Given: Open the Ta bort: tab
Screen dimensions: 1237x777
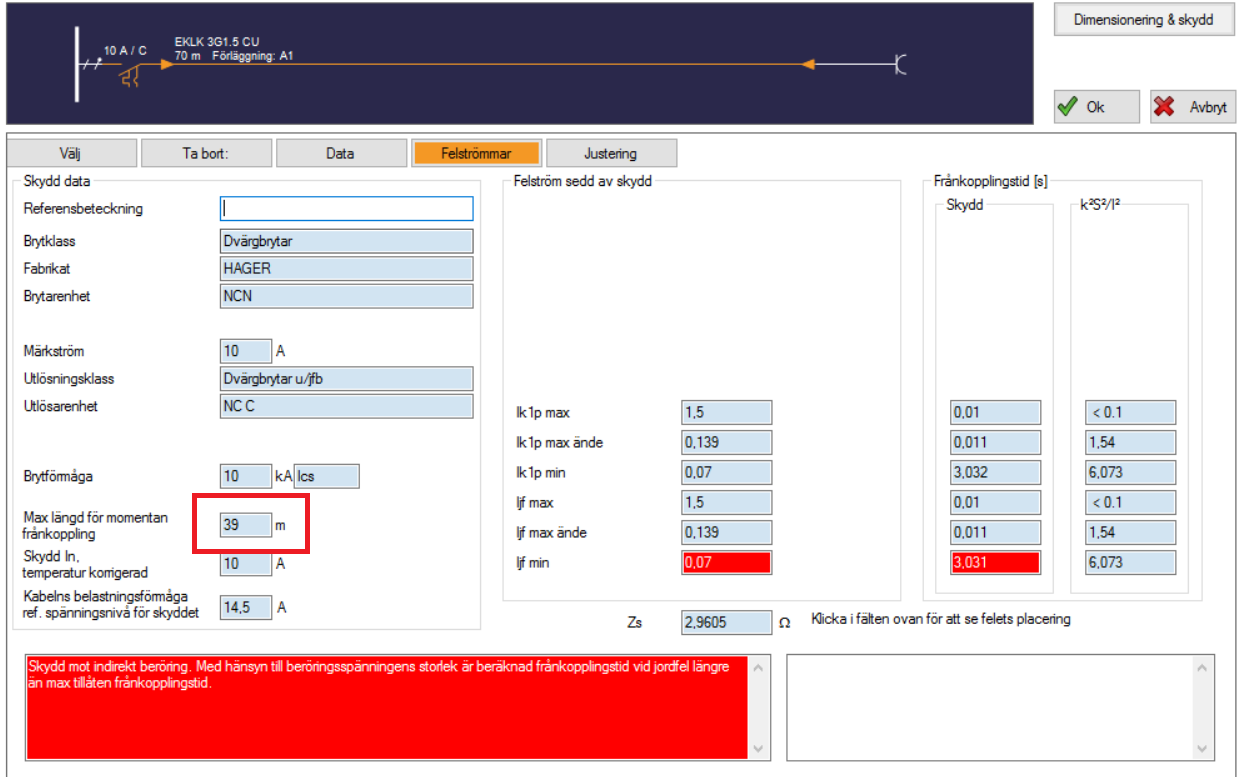Looking at the screenshot, I should [206, 153].
